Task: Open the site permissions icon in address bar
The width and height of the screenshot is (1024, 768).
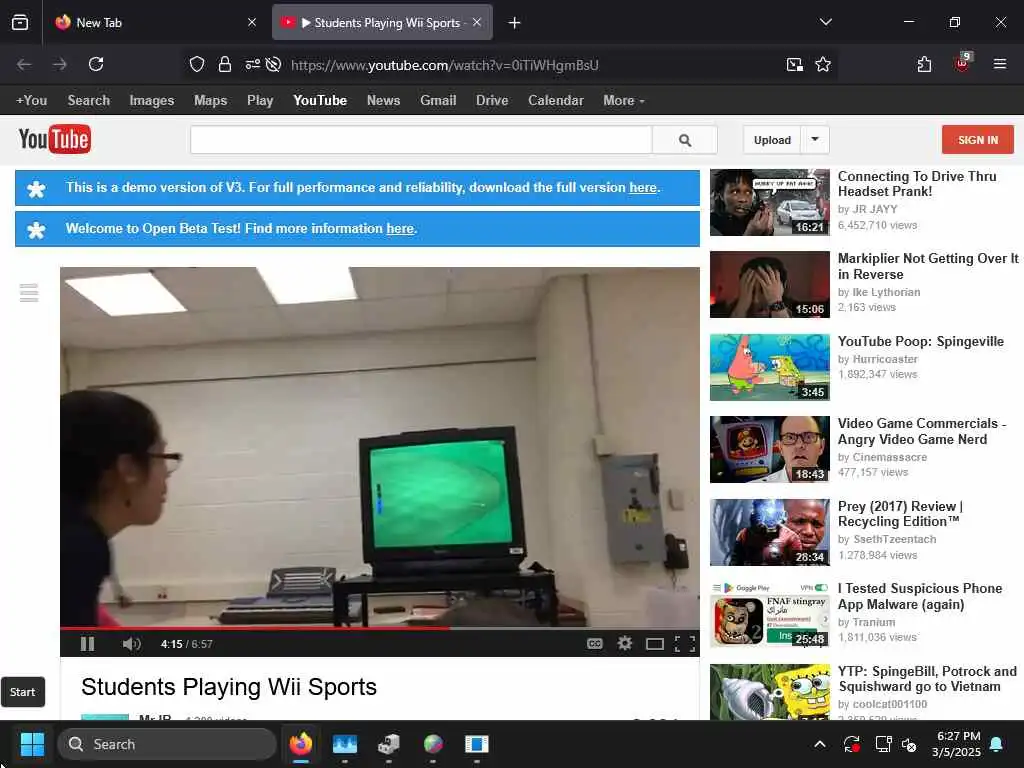Action: coord(253,64)
